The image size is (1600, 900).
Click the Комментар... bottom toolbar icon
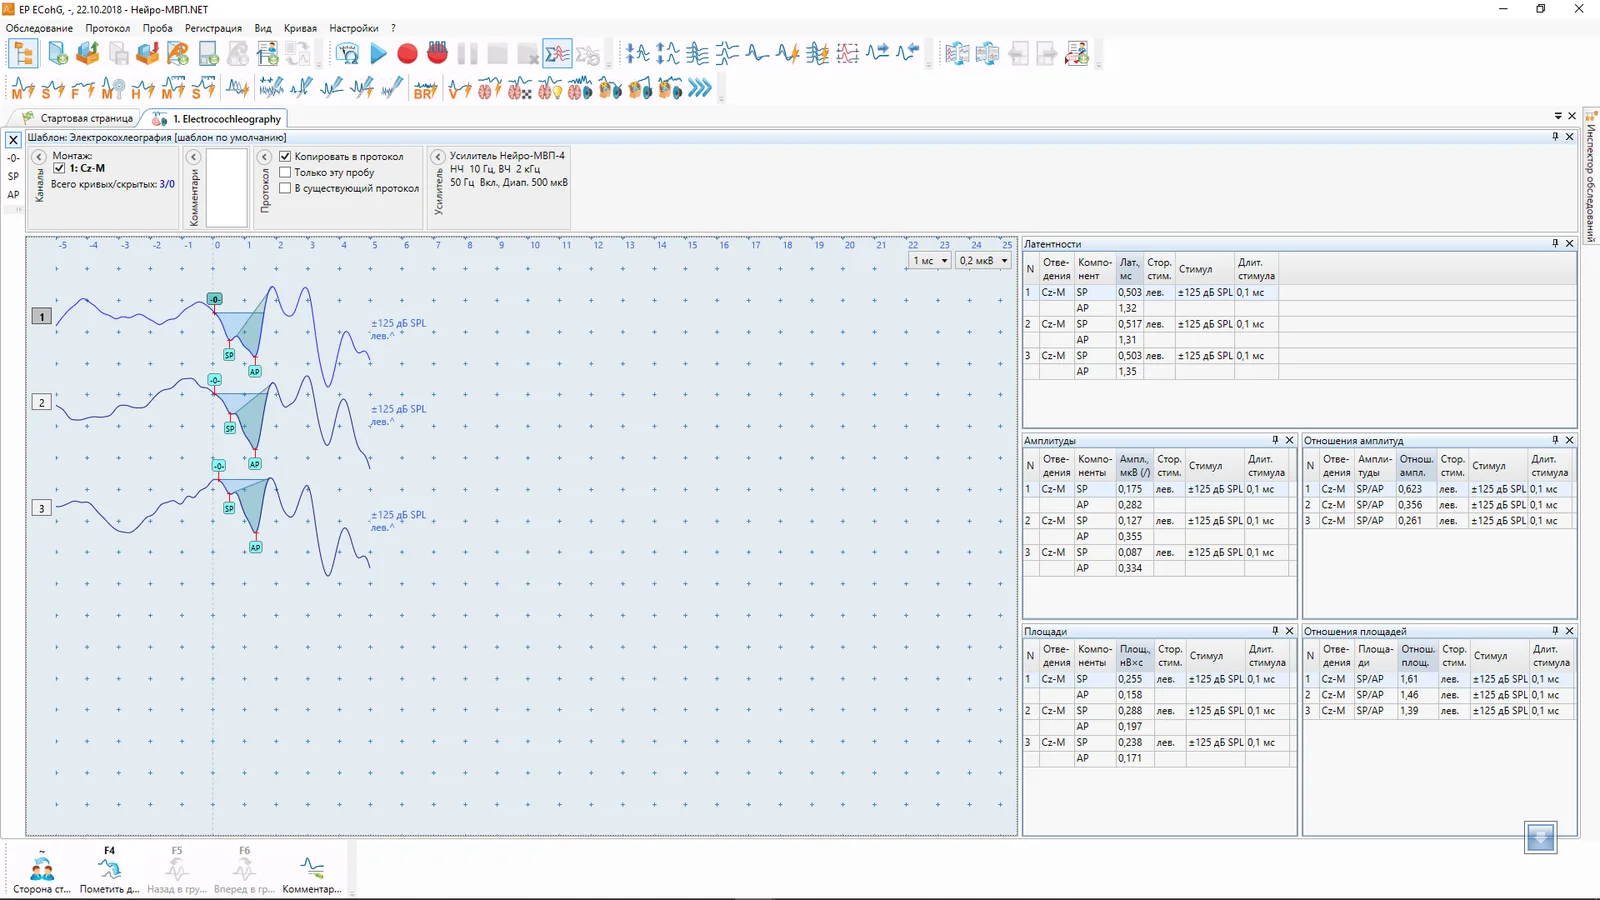[312, 870]
